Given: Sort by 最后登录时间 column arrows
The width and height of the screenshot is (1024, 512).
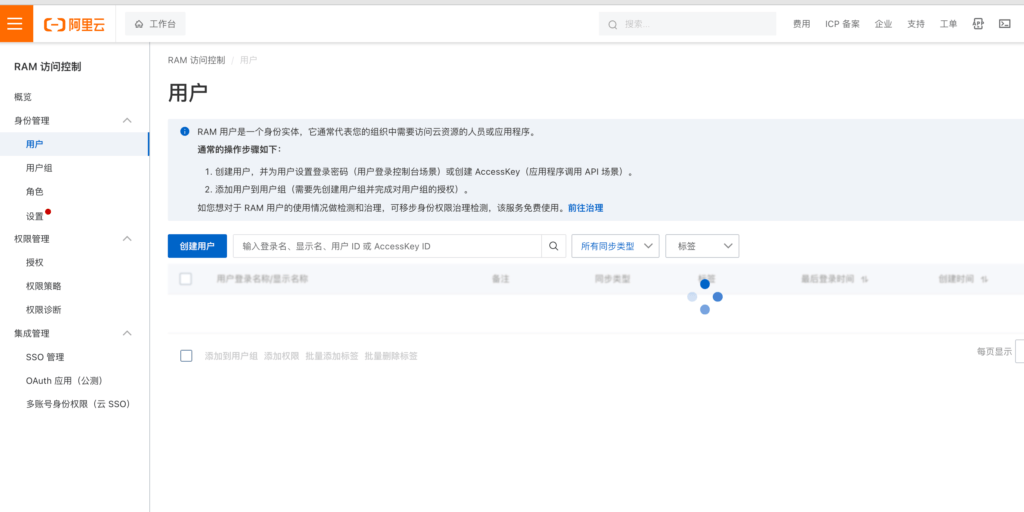Looking at the screenshot, I should (864, 279).
